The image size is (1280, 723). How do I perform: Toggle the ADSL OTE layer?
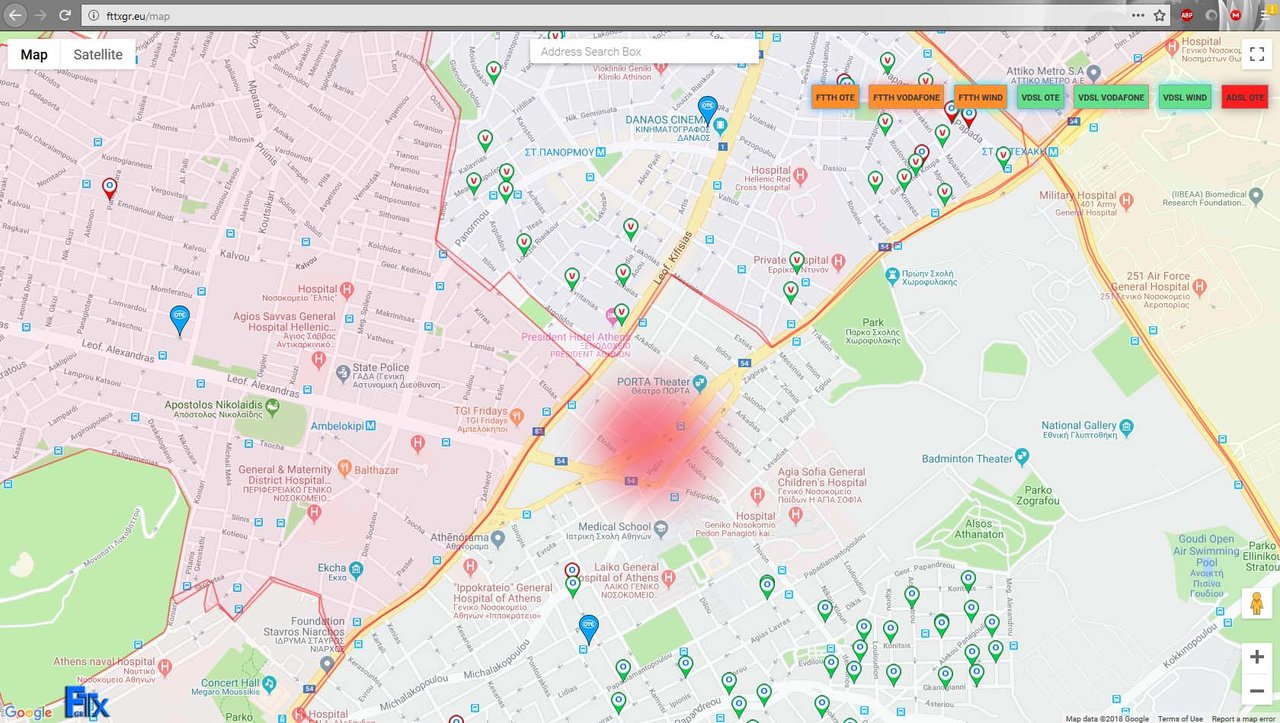click(1245, 97)
